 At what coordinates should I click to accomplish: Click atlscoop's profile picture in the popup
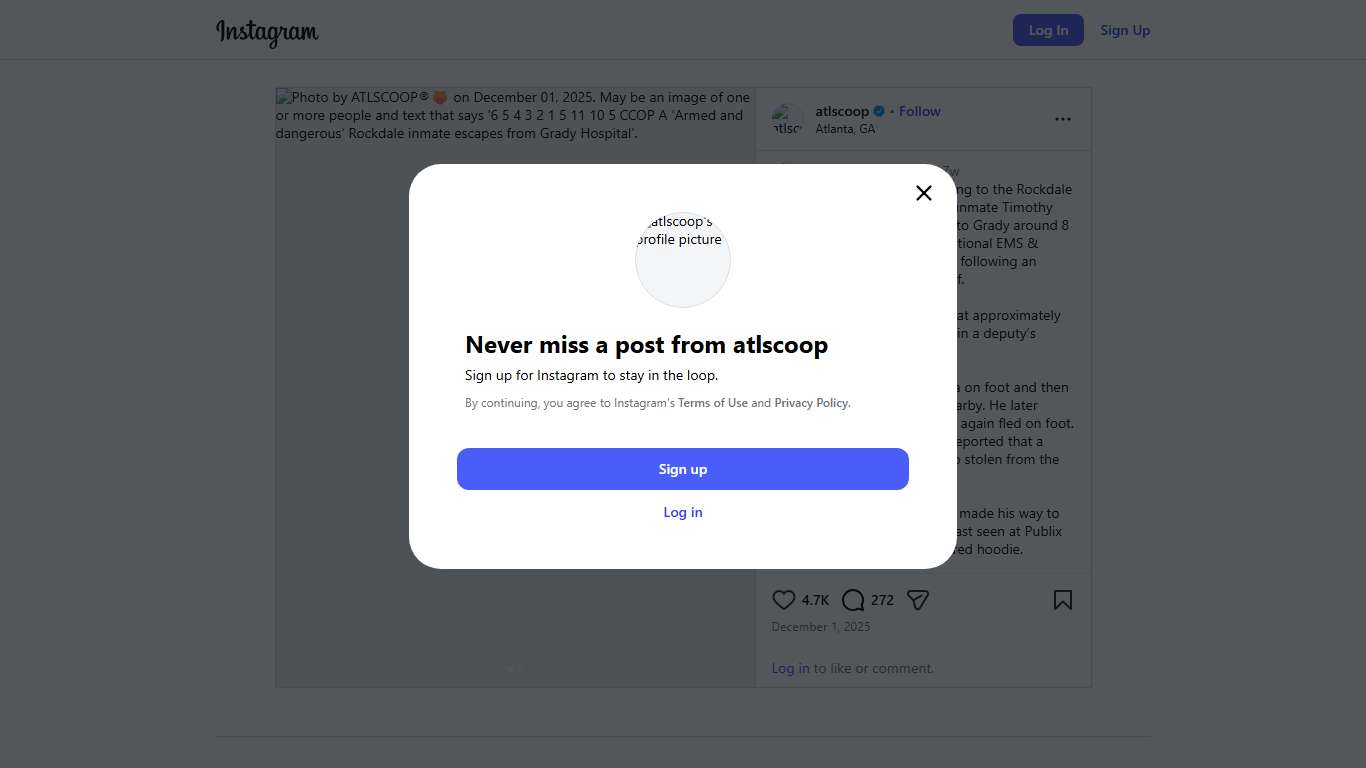click(x=683, y=259)
